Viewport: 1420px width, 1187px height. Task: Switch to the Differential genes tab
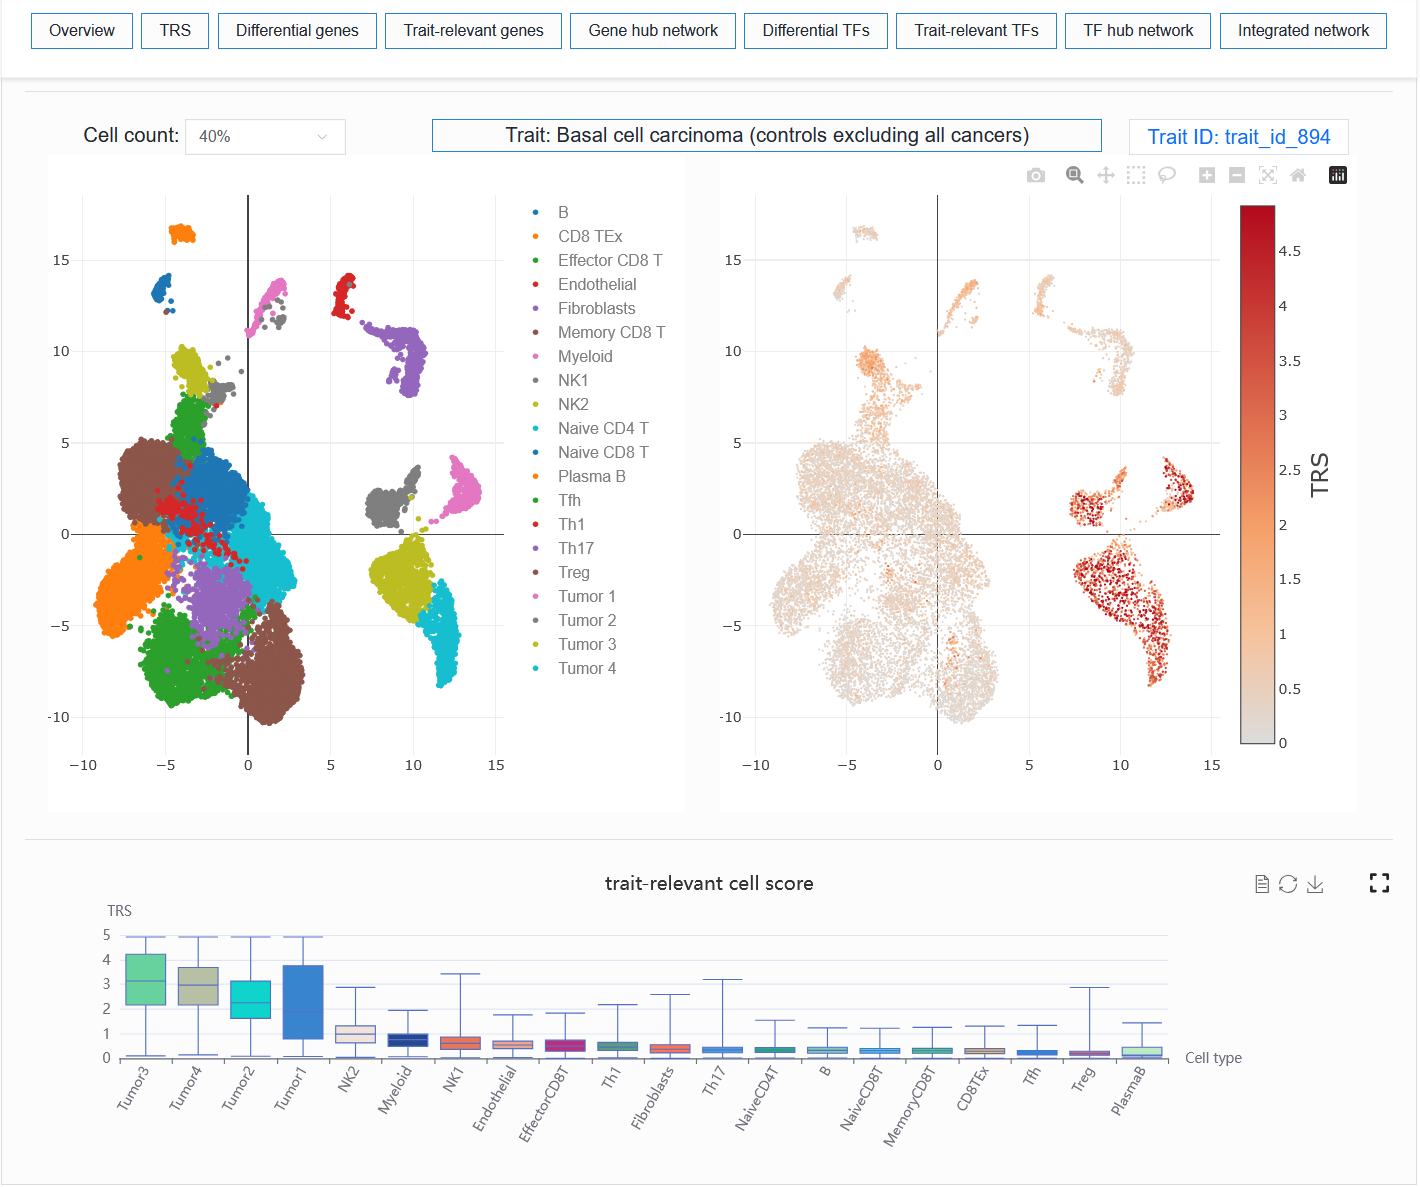(x=297, y=31)
